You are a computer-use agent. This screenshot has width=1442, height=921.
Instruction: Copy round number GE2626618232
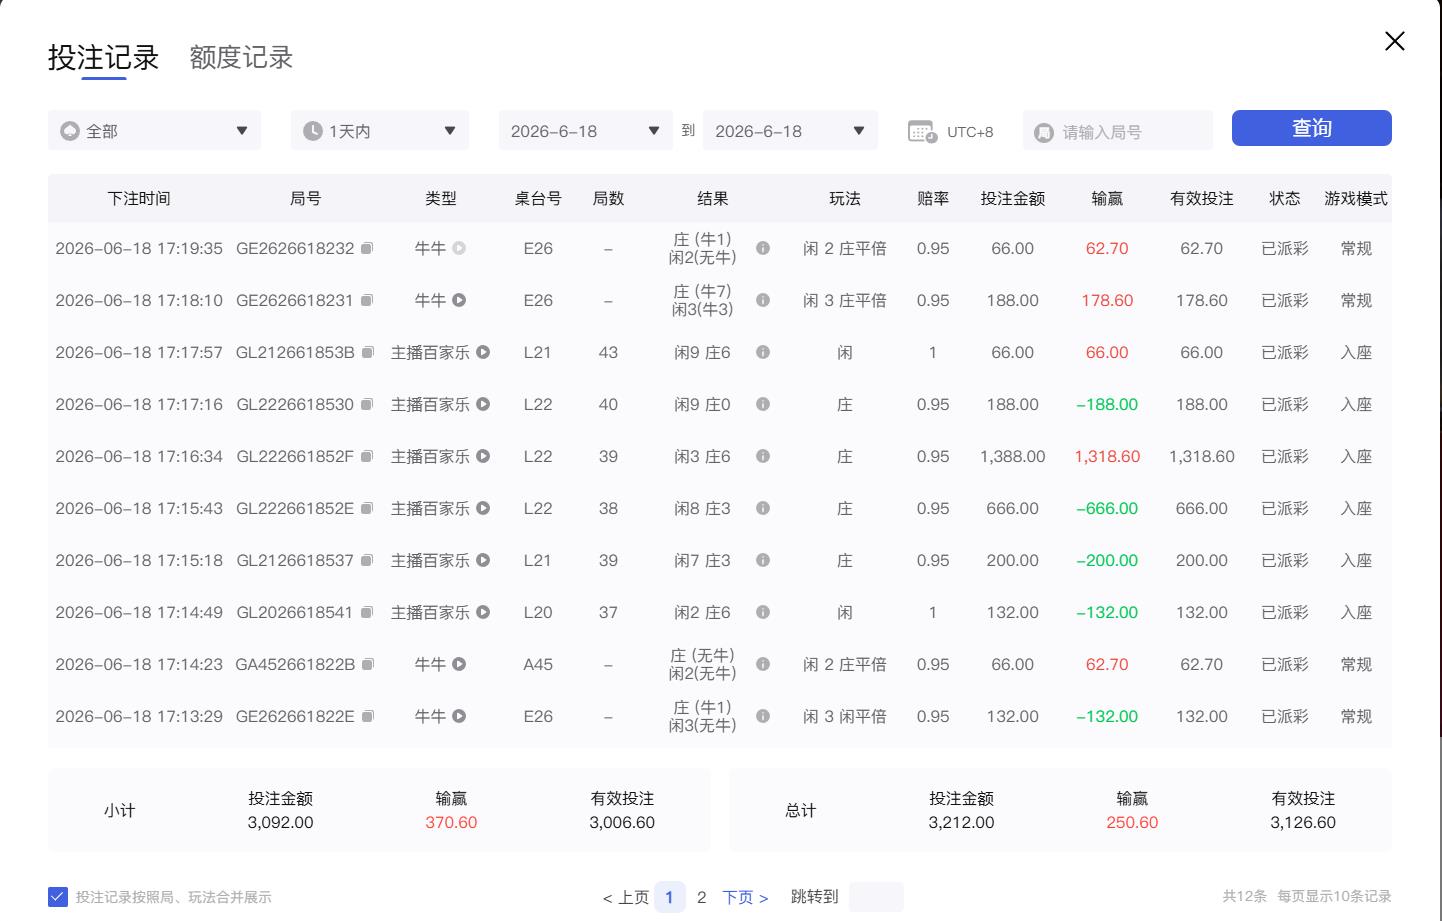[367, 248]
